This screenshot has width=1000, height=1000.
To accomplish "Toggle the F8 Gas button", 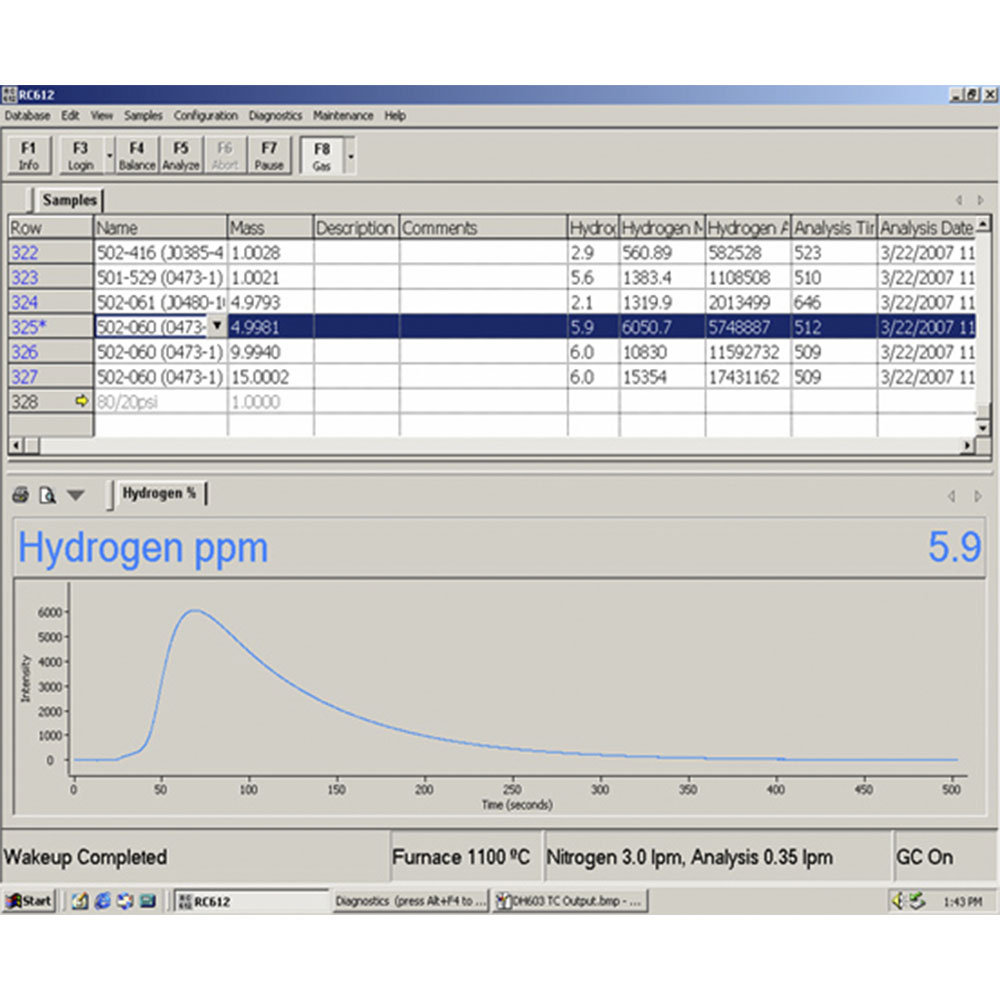I will click(322, 156).
